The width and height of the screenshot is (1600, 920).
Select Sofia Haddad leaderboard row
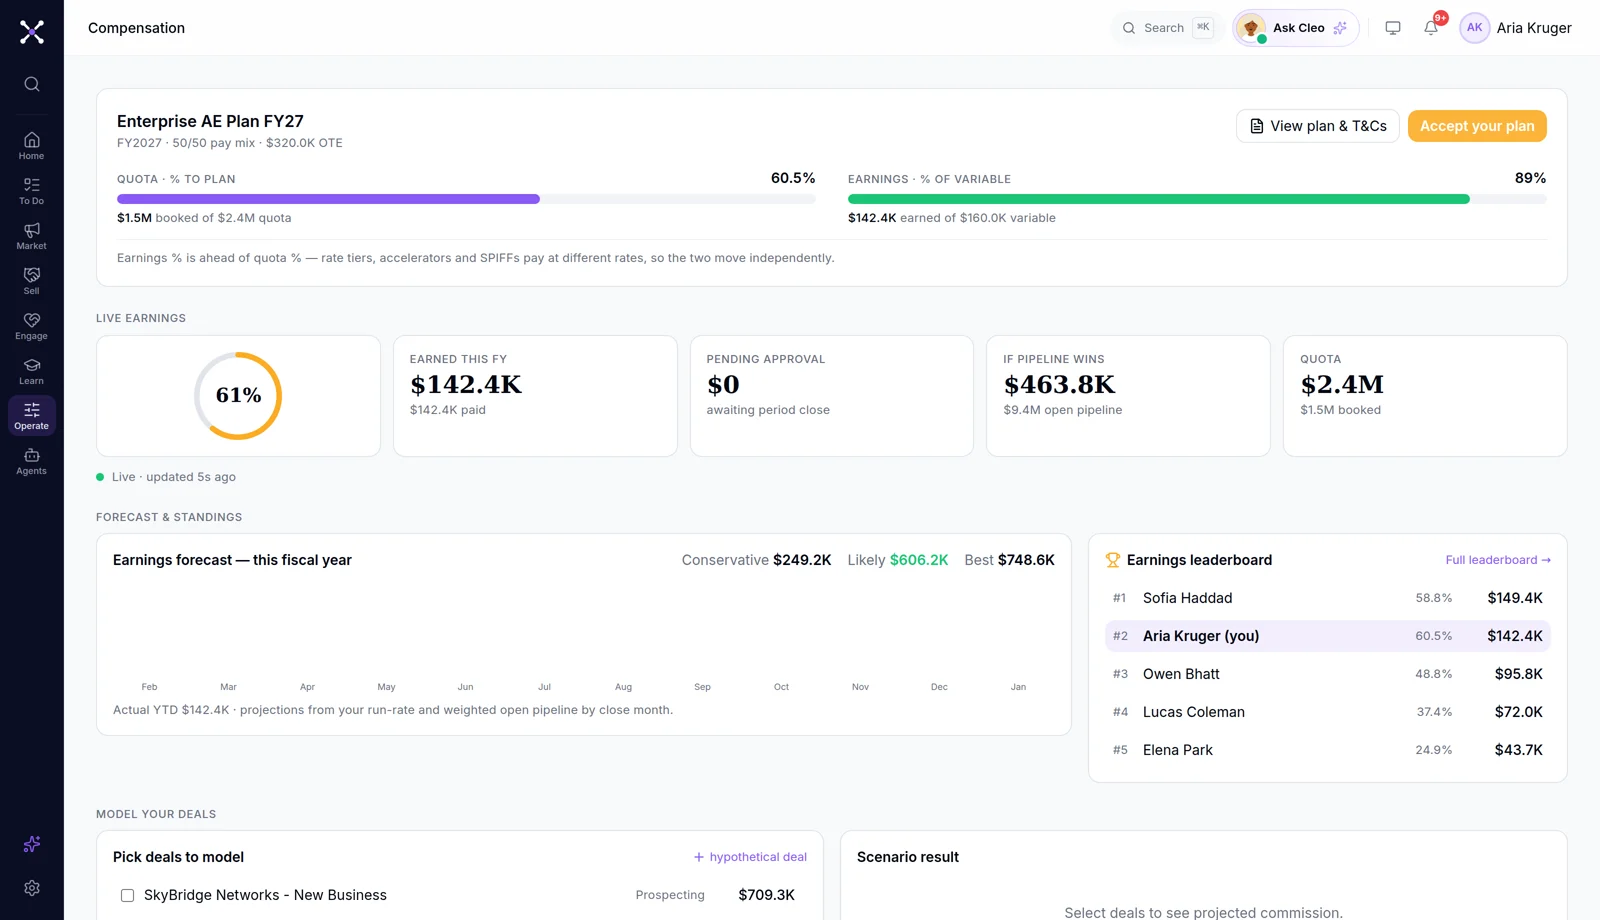coord(1328,598)
